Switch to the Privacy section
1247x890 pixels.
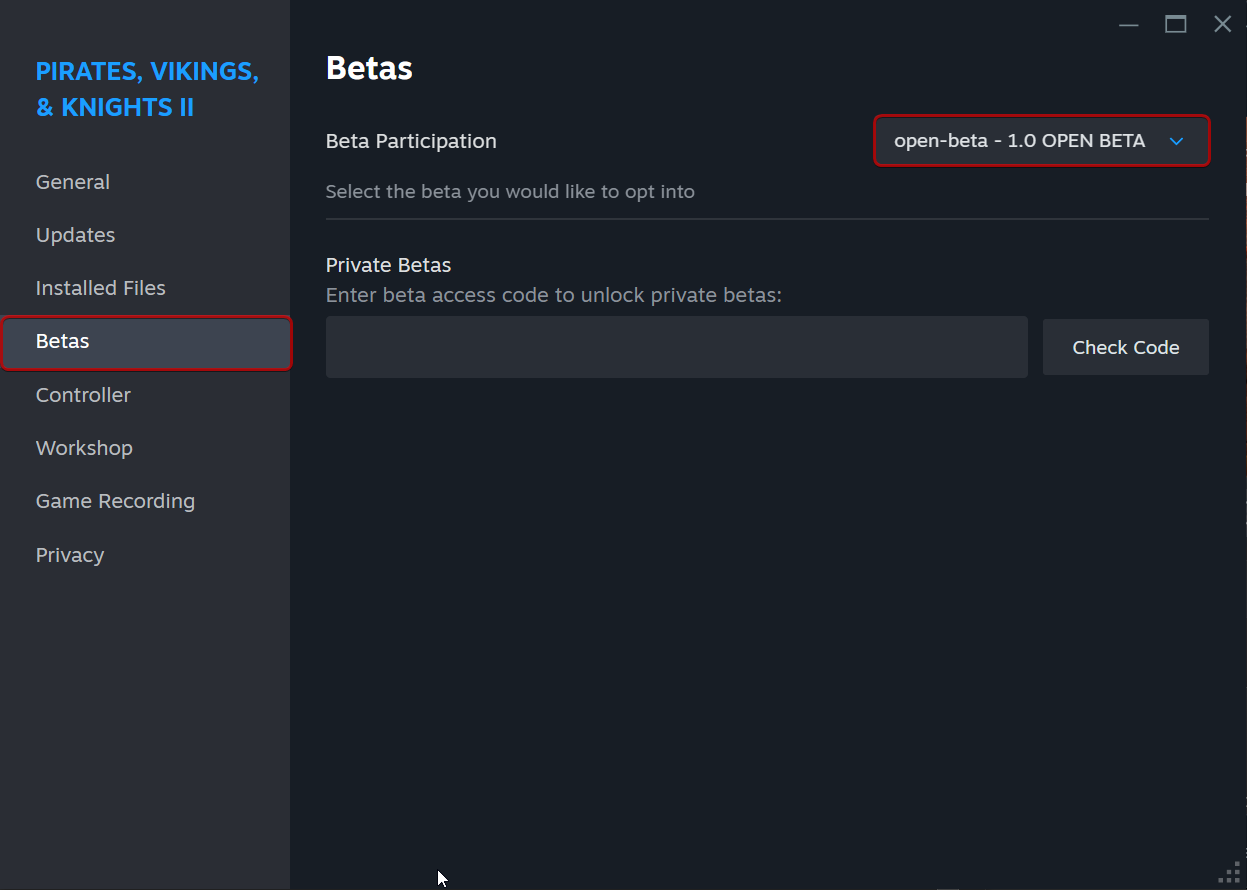click(x=70, y=555)
